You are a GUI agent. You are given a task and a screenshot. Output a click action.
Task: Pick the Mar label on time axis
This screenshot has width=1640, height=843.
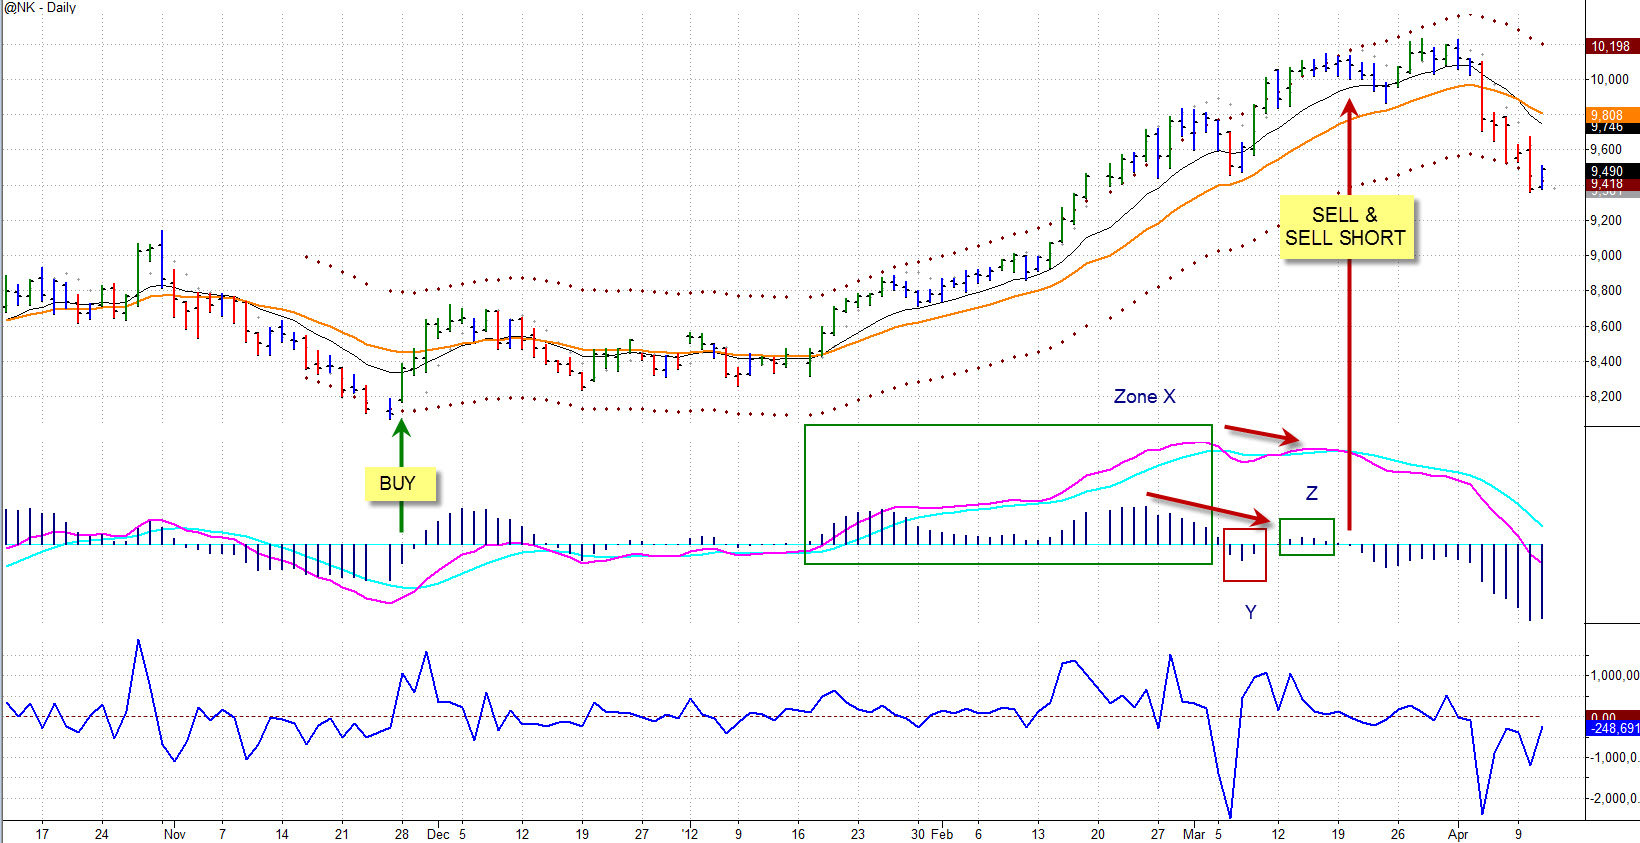pyautogui.click(x=1194, y=833)
